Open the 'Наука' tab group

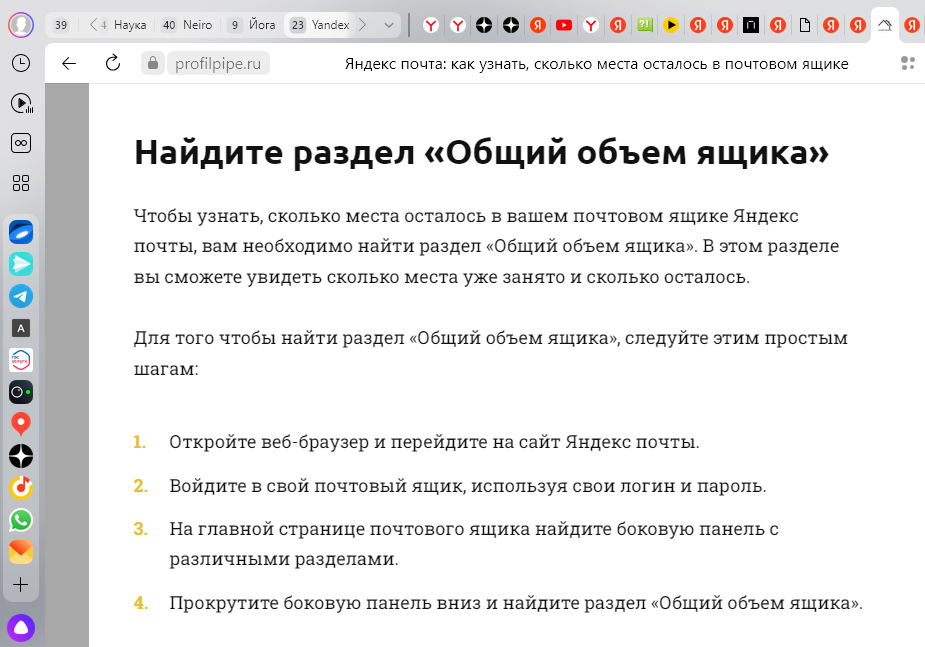124,25
